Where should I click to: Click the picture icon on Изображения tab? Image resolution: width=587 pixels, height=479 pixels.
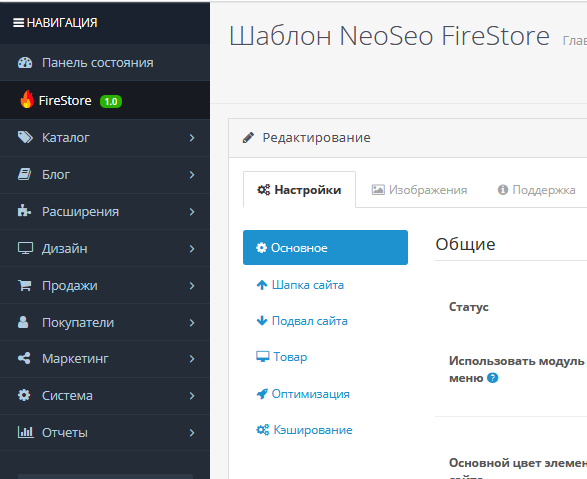pos(378,190)
